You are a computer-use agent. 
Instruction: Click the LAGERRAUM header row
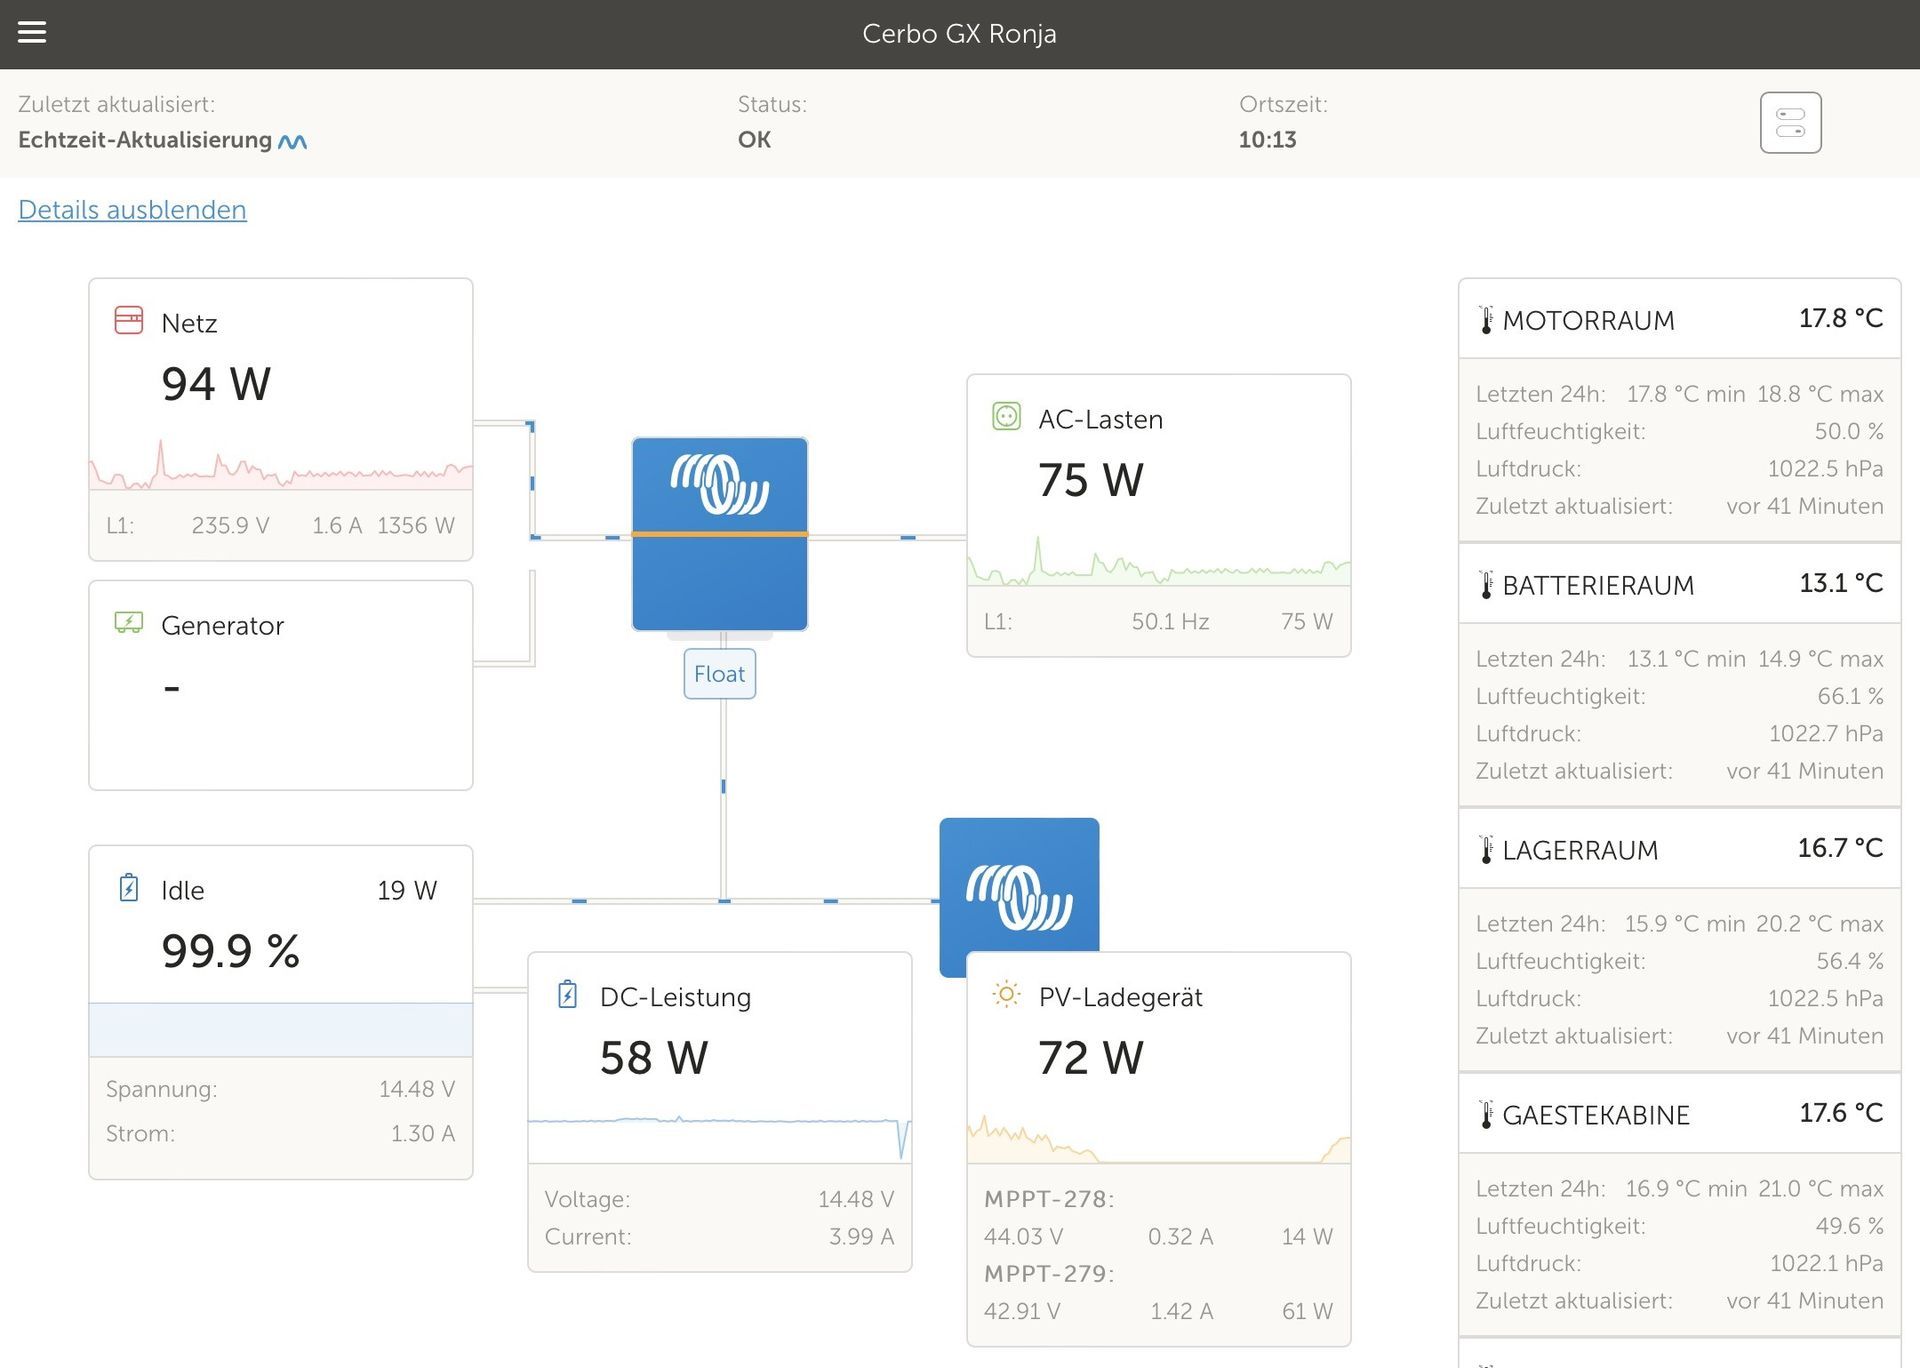(1680, 849)
